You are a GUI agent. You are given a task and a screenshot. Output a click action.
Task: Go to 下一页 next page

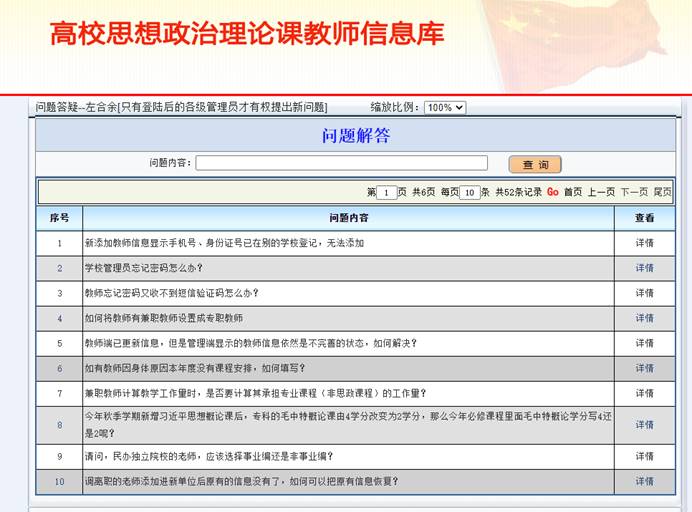click(634, 192)
